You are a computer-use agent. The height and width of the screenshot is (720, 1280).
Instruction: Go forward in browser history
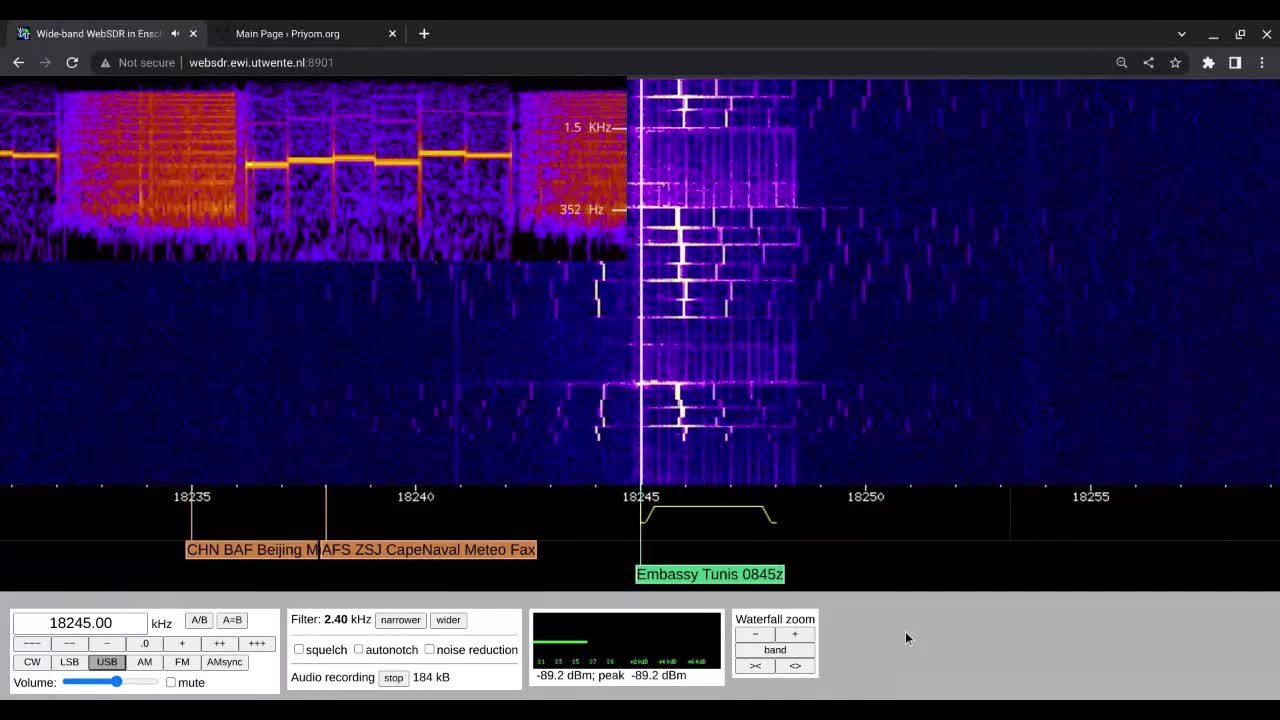coord(45,62)
